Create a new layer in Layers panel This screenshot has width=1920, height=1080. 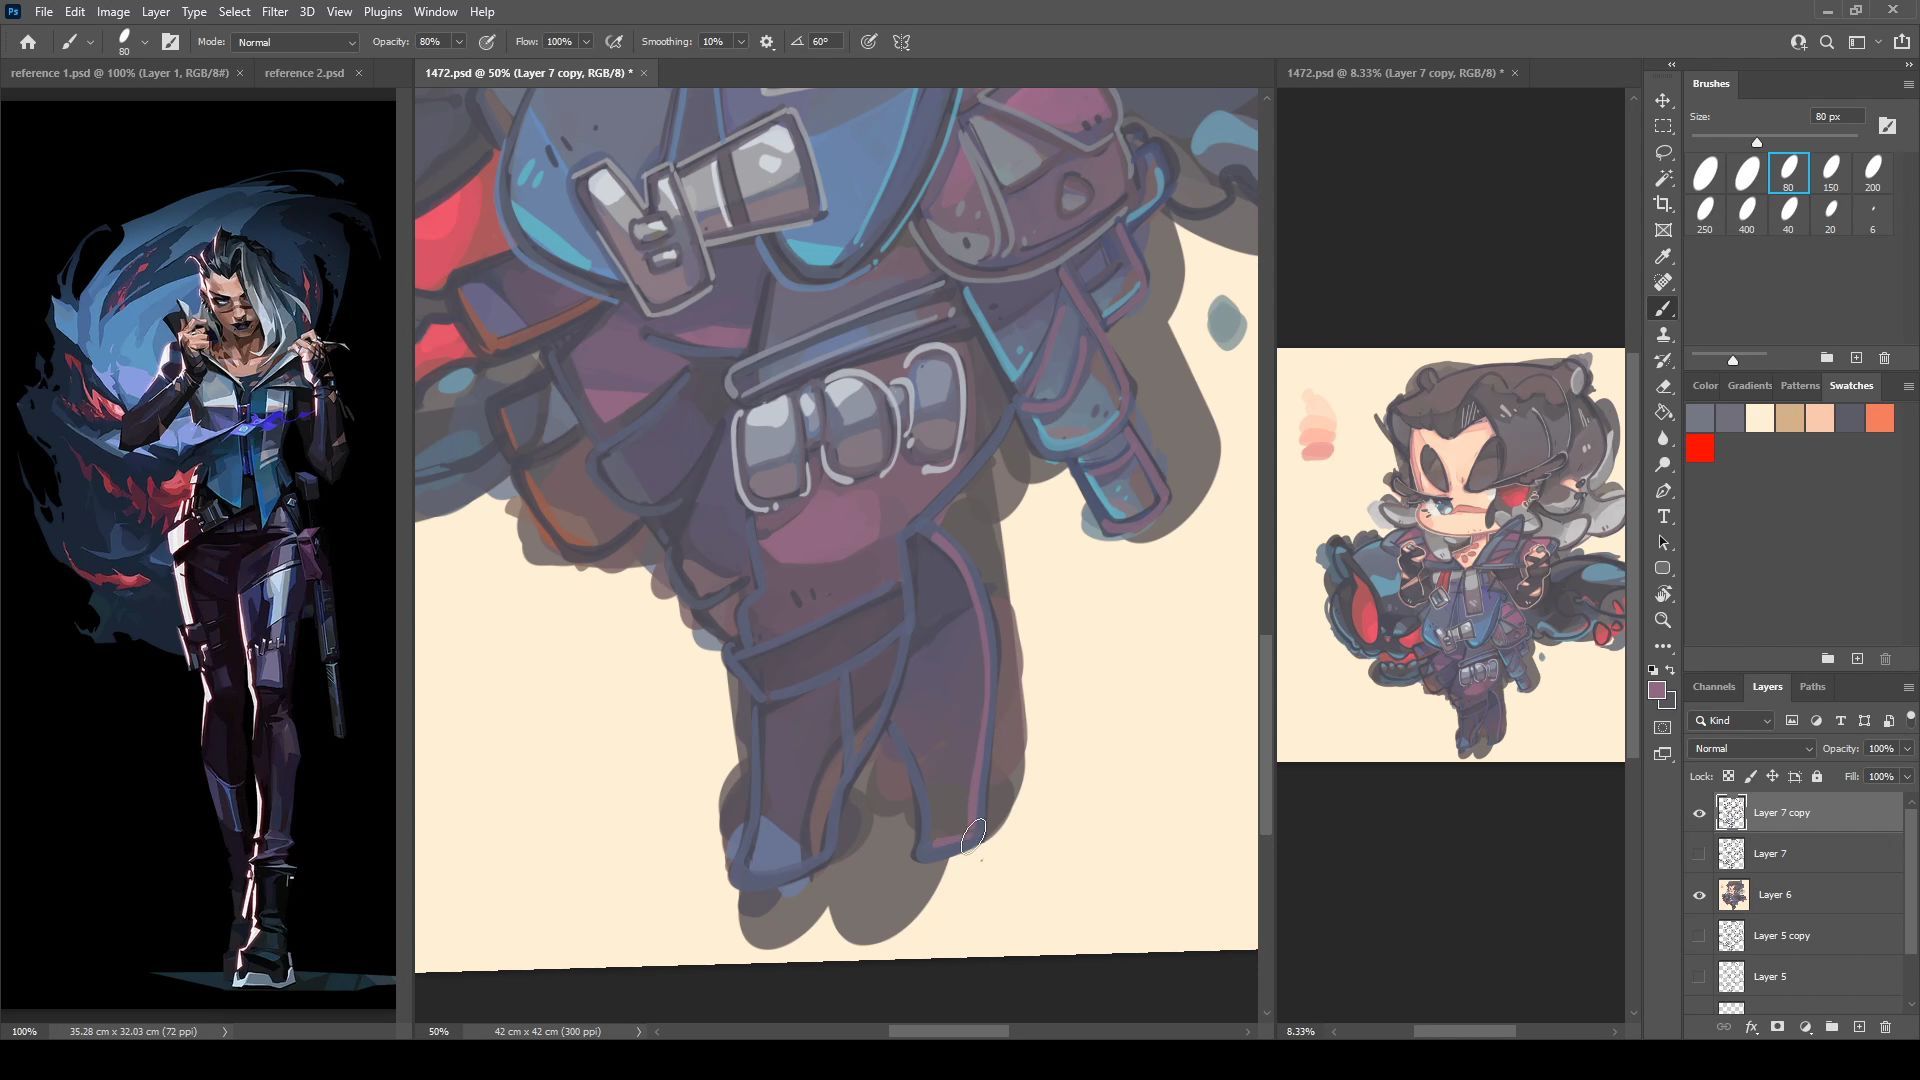pyautogui.click(x=1859, y=1027)
